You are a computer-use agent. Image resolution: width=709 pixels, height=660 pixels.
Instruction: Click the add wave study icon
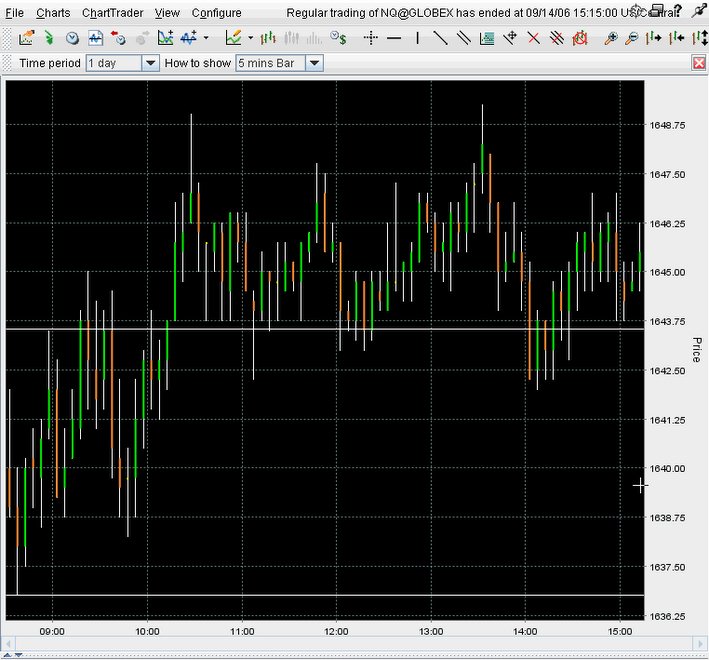189,38
